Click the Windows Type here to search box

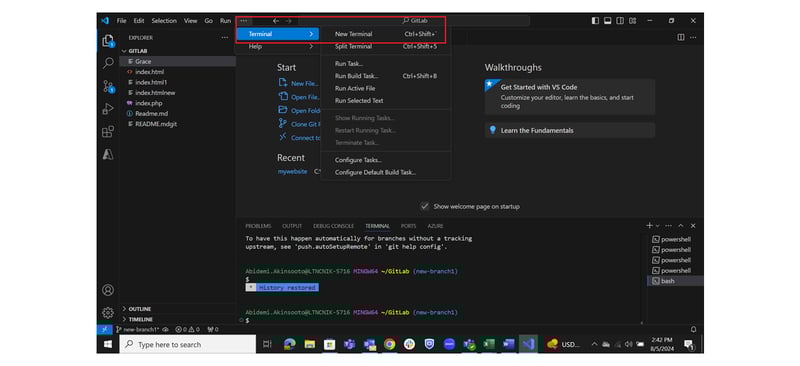pyautogui.click(x=188, y=345)
